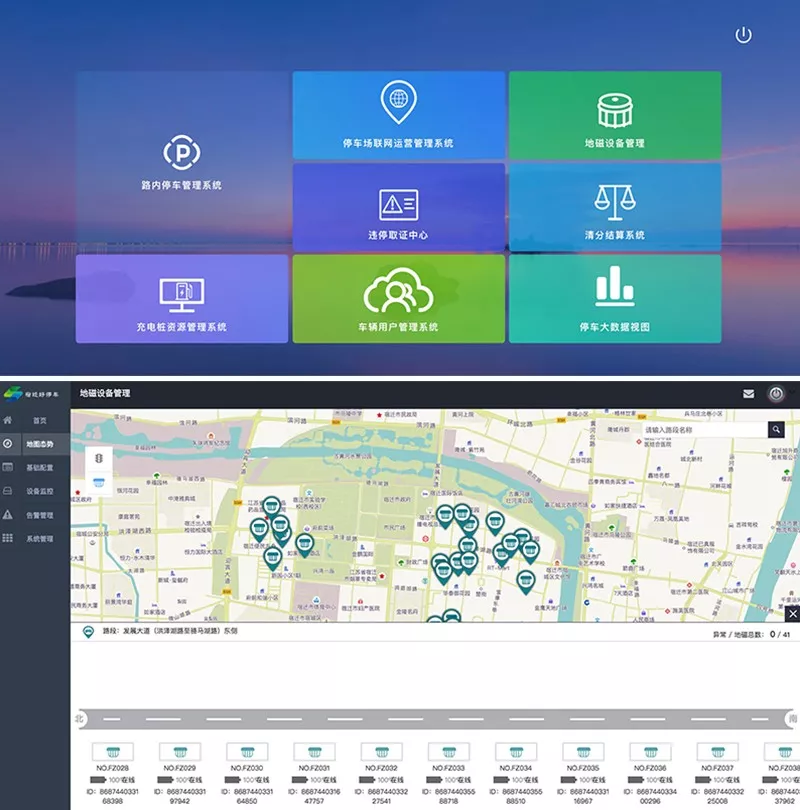
Task: Open the 违停取证中心 violation tile
Action: [x=398, y=208]
